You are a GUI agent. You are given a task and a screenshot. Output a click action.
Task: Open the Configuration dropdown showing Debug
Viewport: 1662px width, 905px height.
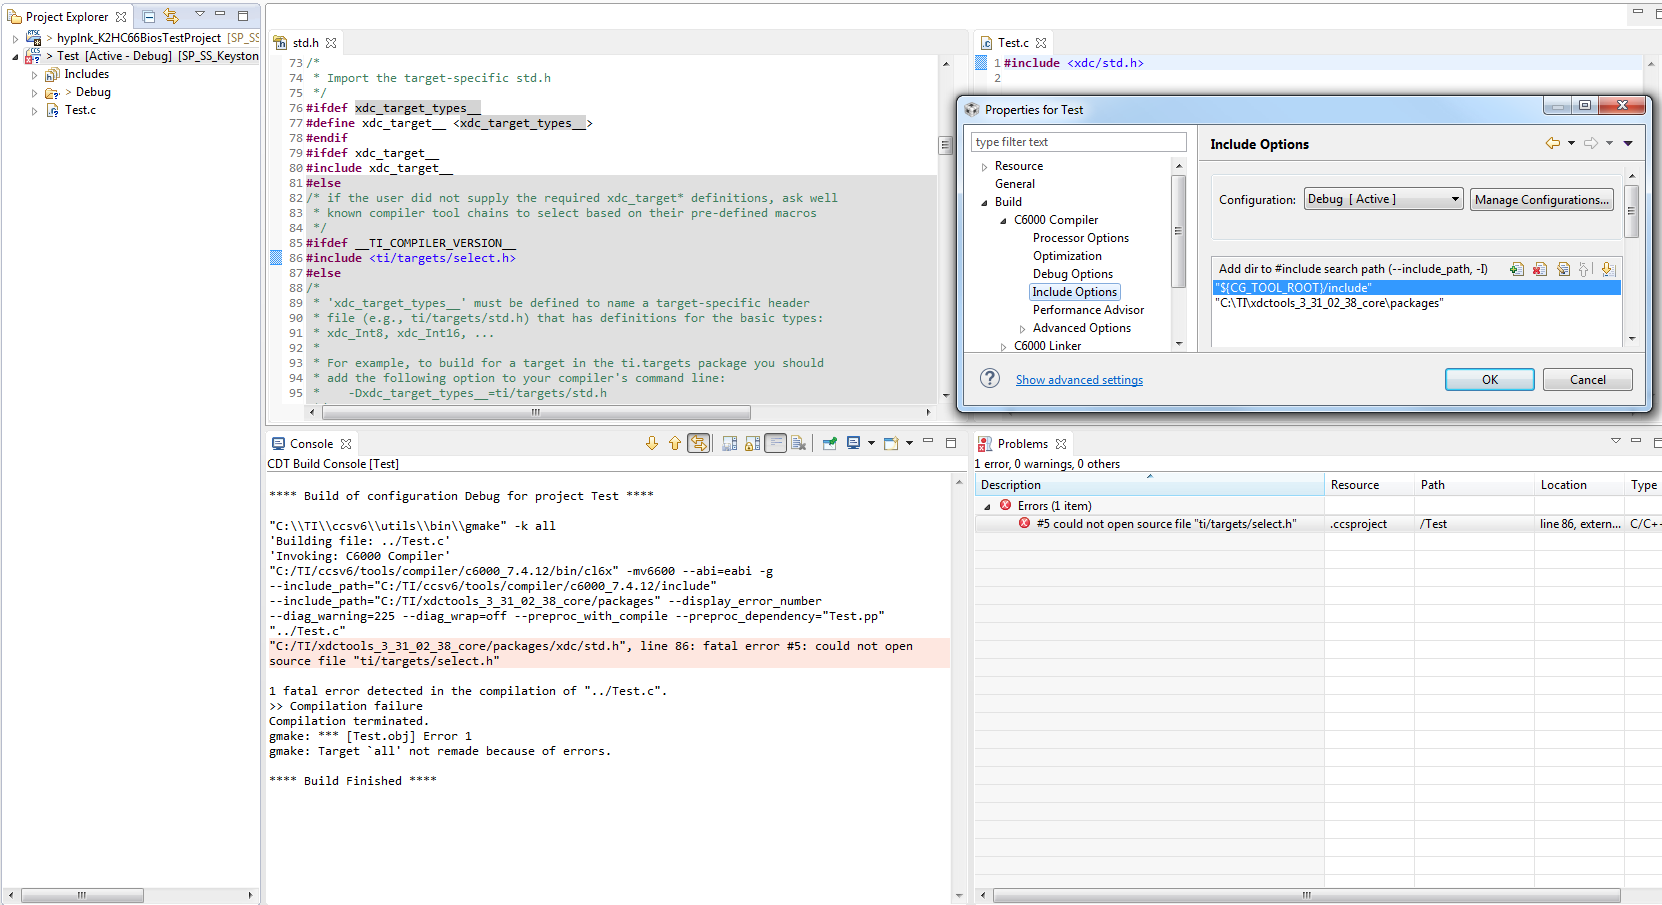(x=1383, y=200)
